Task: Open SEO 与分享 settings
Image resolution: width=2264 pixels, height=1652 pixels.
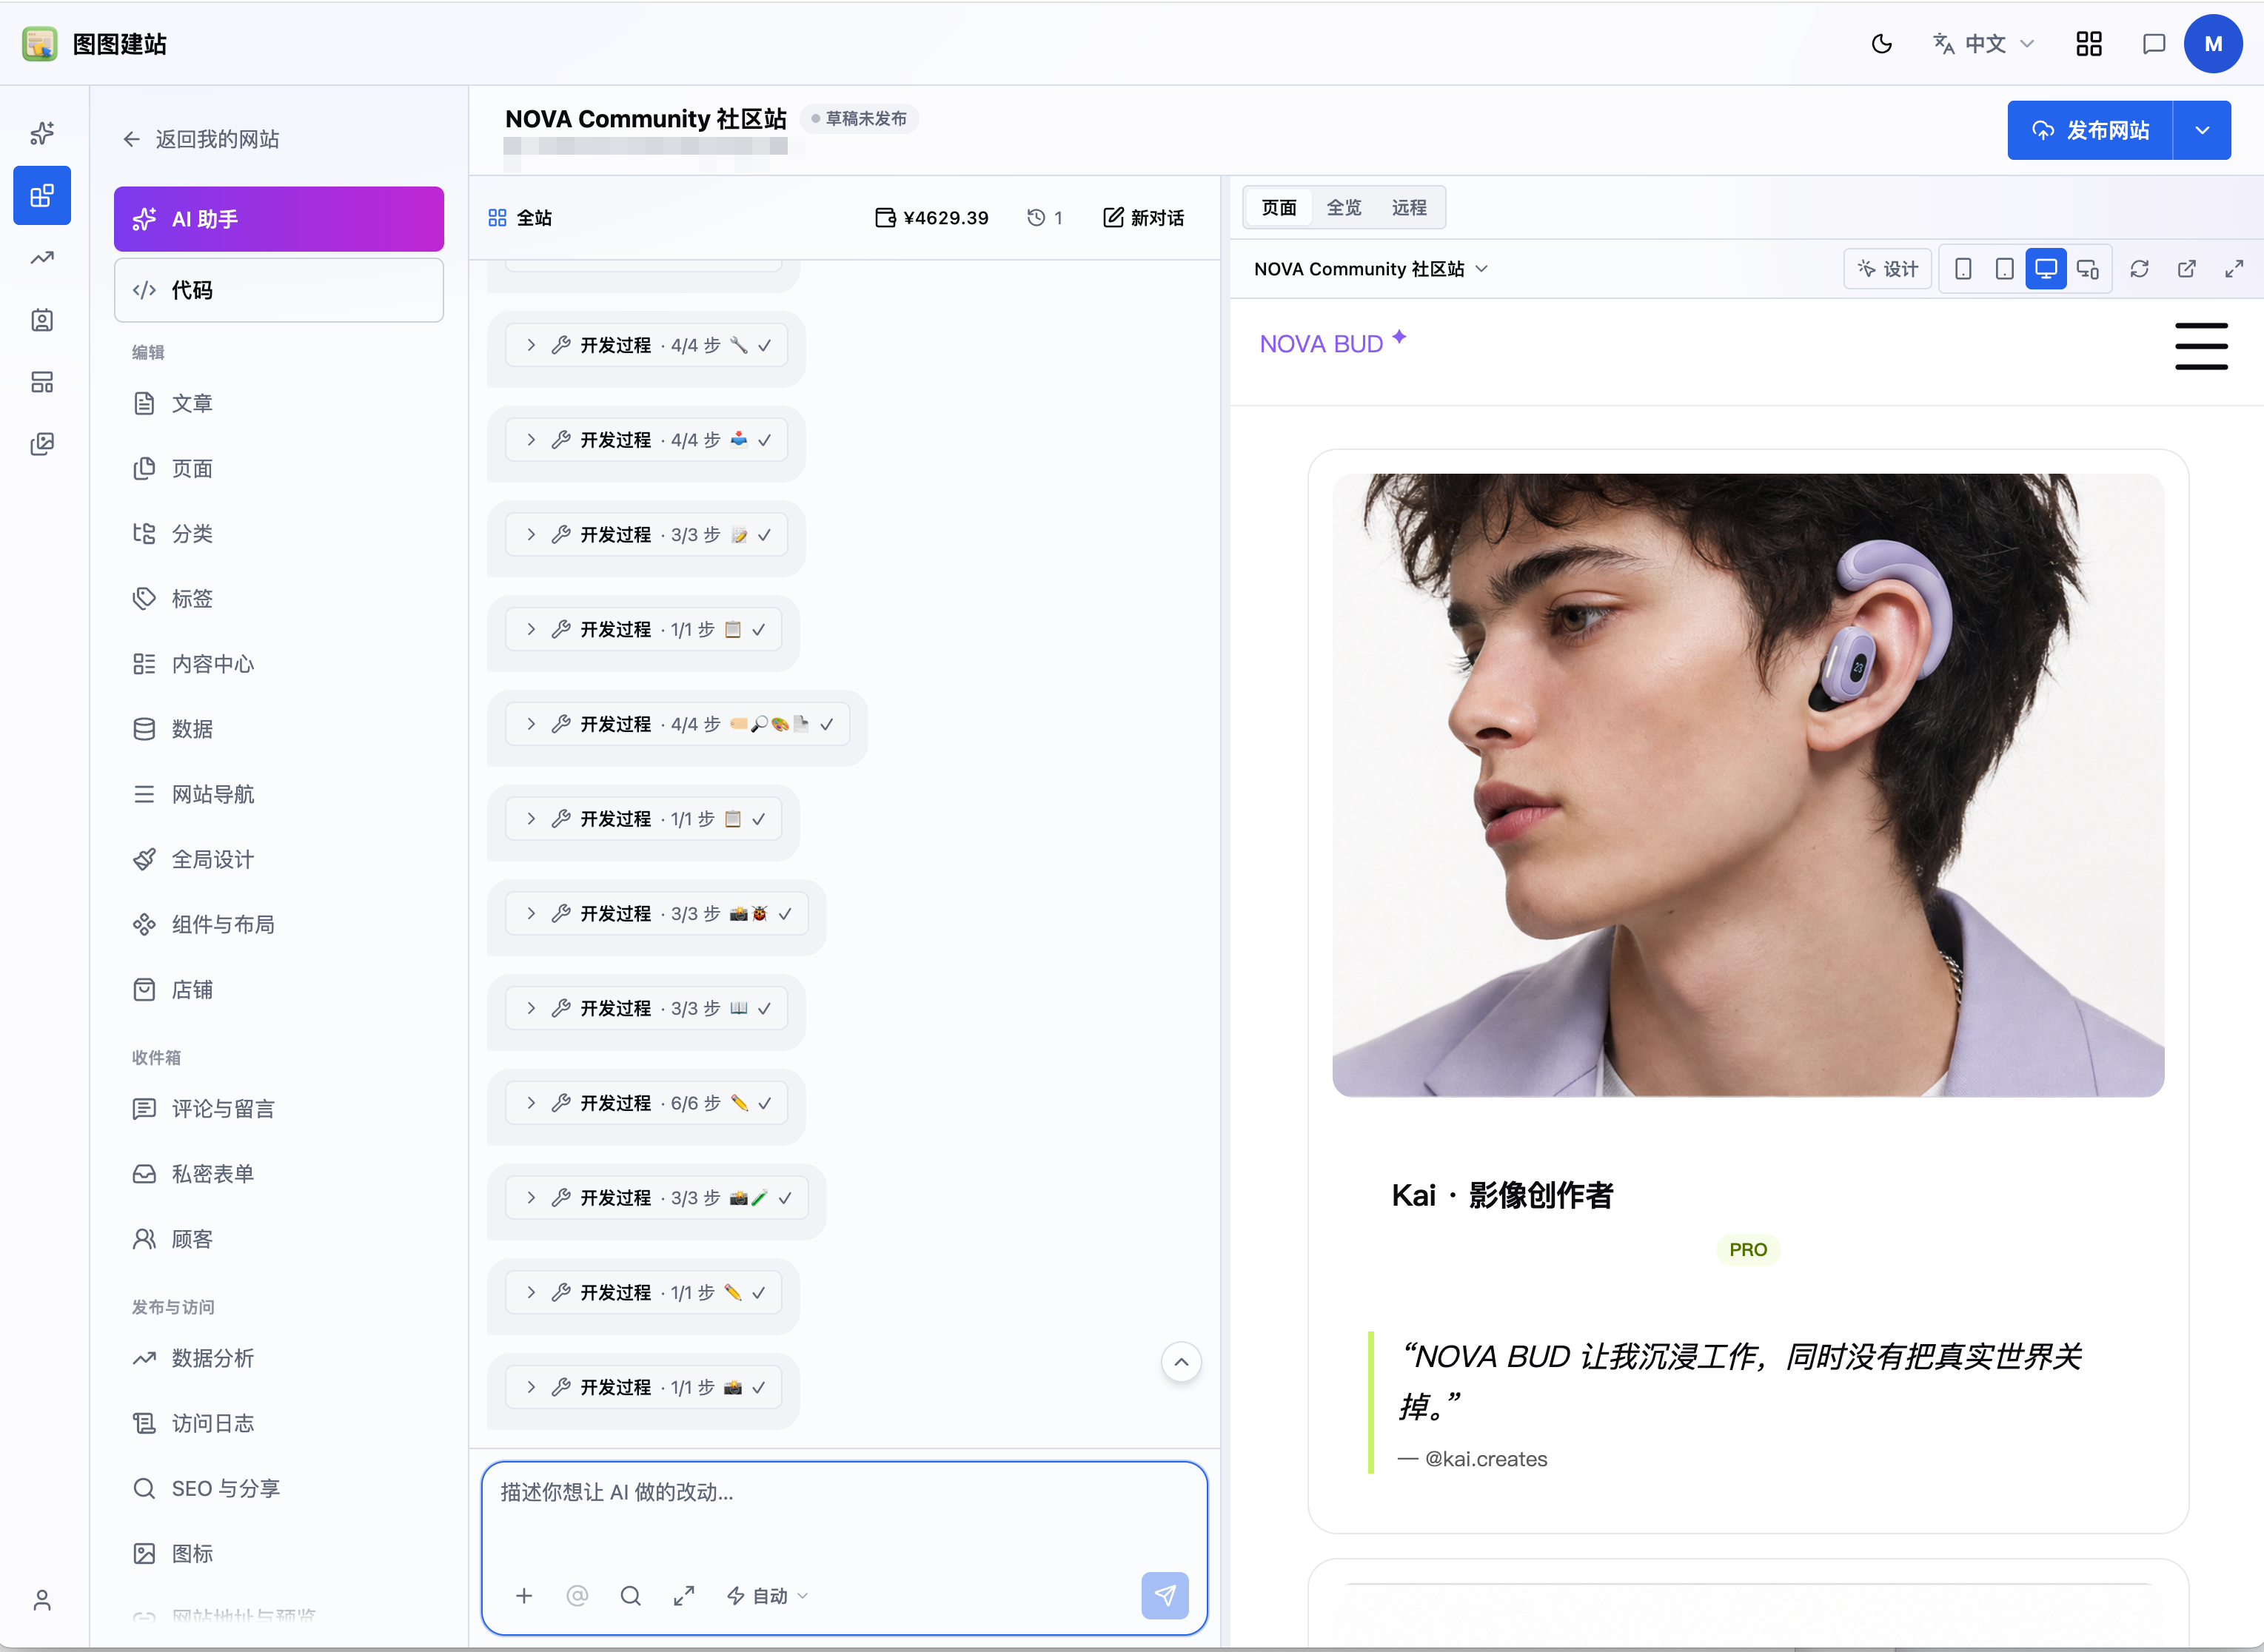Action: [279, 1488]
